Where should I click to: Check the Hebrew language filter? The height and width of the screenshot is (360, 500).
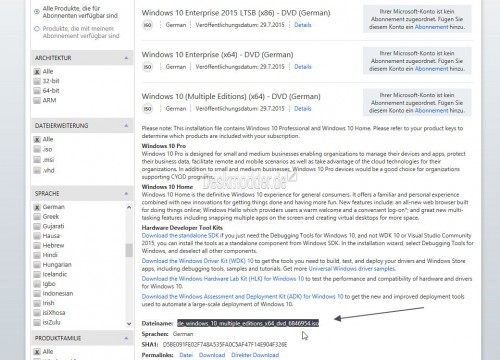37,246
